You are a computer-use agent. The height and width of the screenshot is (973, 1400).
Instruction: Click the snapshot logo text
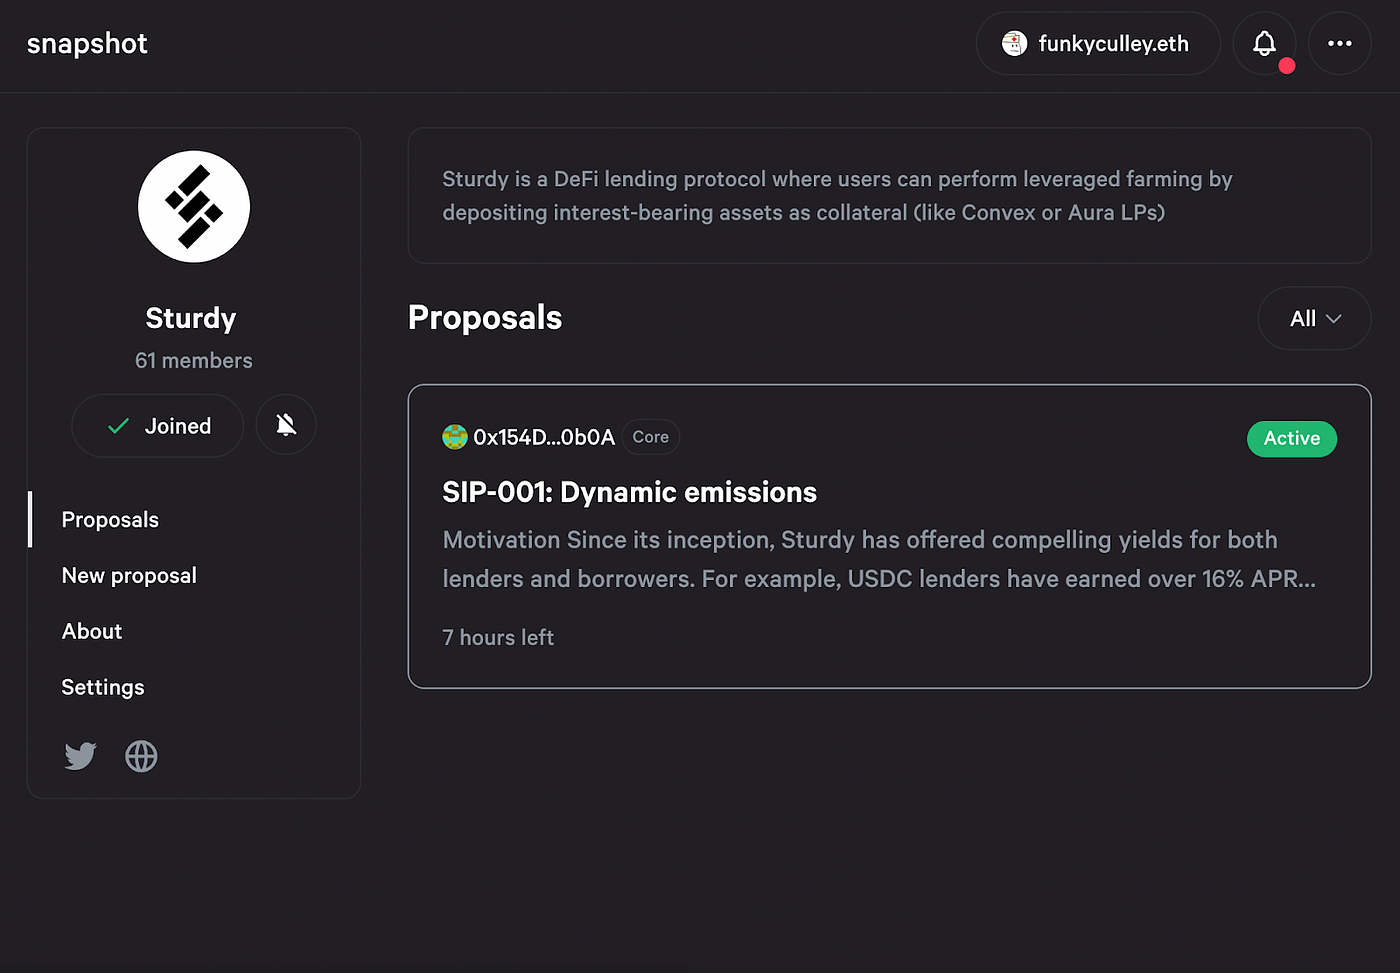point(87,44)
